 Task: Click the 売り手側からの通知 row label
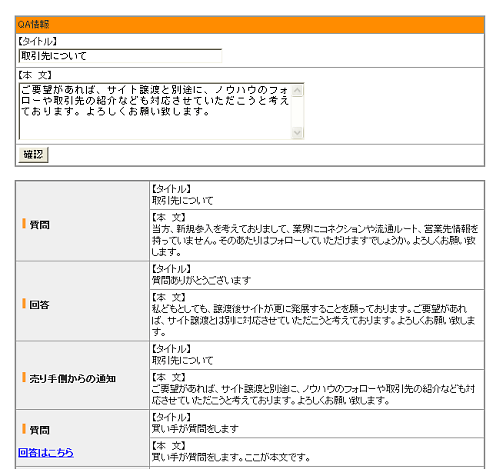coord(73,379)
